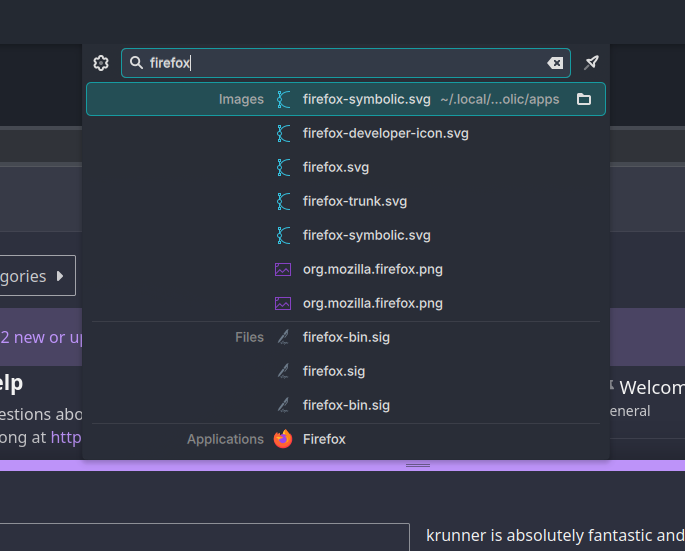This screenshot has width=685, height=551.
Task: Open the http link in background page
Action: (66, 437)
